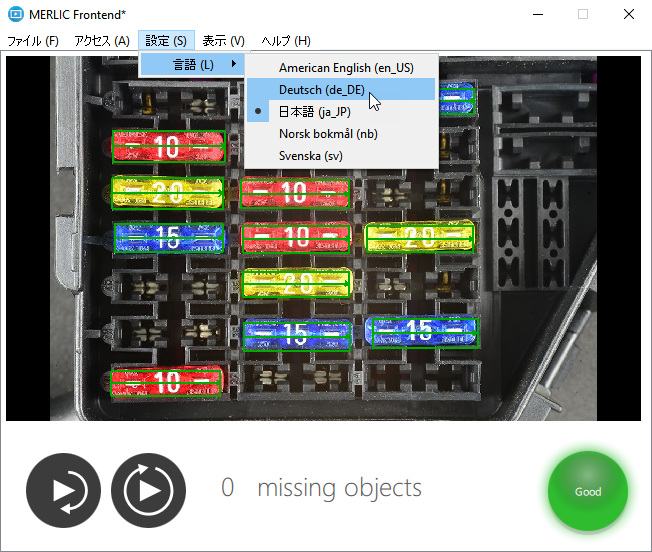This screenshot has width=652, height=552.
Task: Select American English (en_US) language
Action: tap(346, 68)
